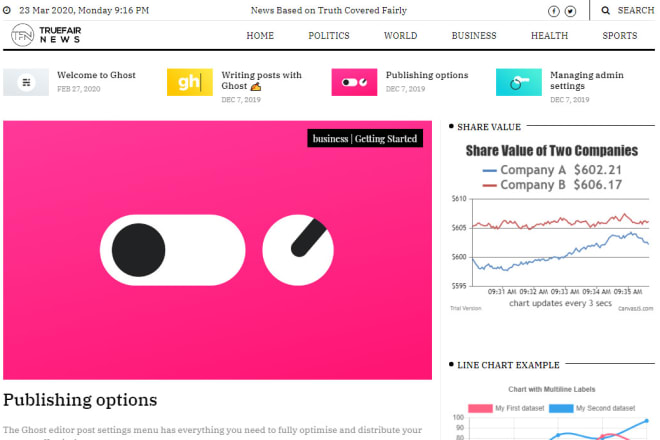
Task: Navigate to the Business section
Action: (473, 36)
